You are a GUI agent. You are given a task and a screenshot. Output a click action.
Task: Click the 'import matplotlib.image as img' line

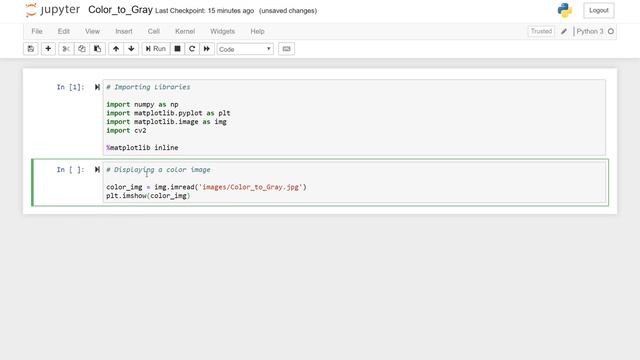click(x=166, y=122)
